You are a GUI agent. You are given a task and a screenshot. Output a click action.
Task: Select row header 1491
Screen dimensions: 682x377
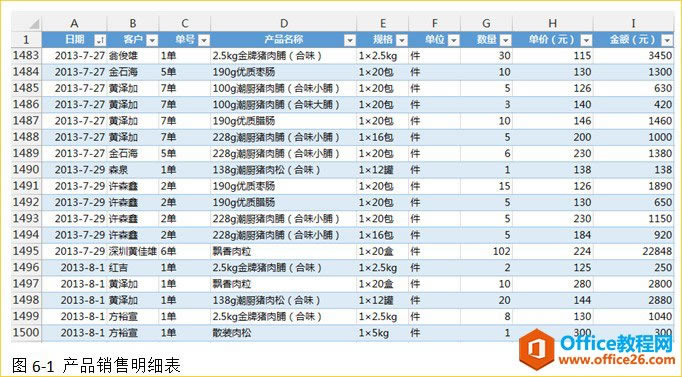click(26, 186)
